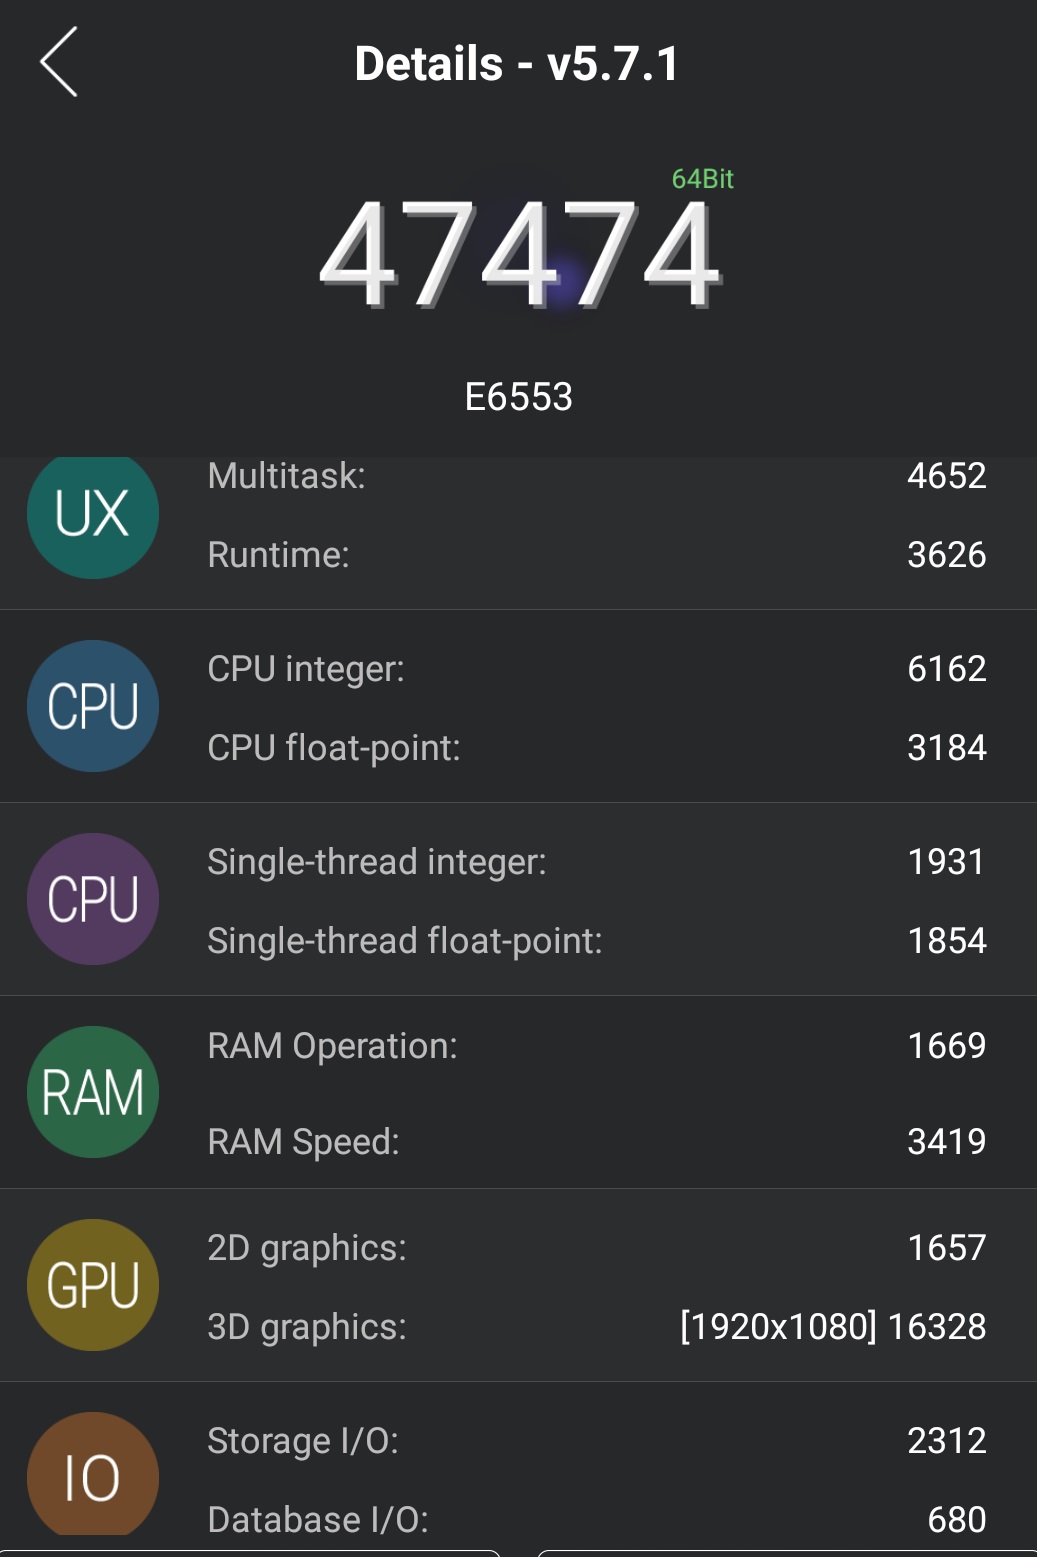Tap the device model E6553

point(519,397)
